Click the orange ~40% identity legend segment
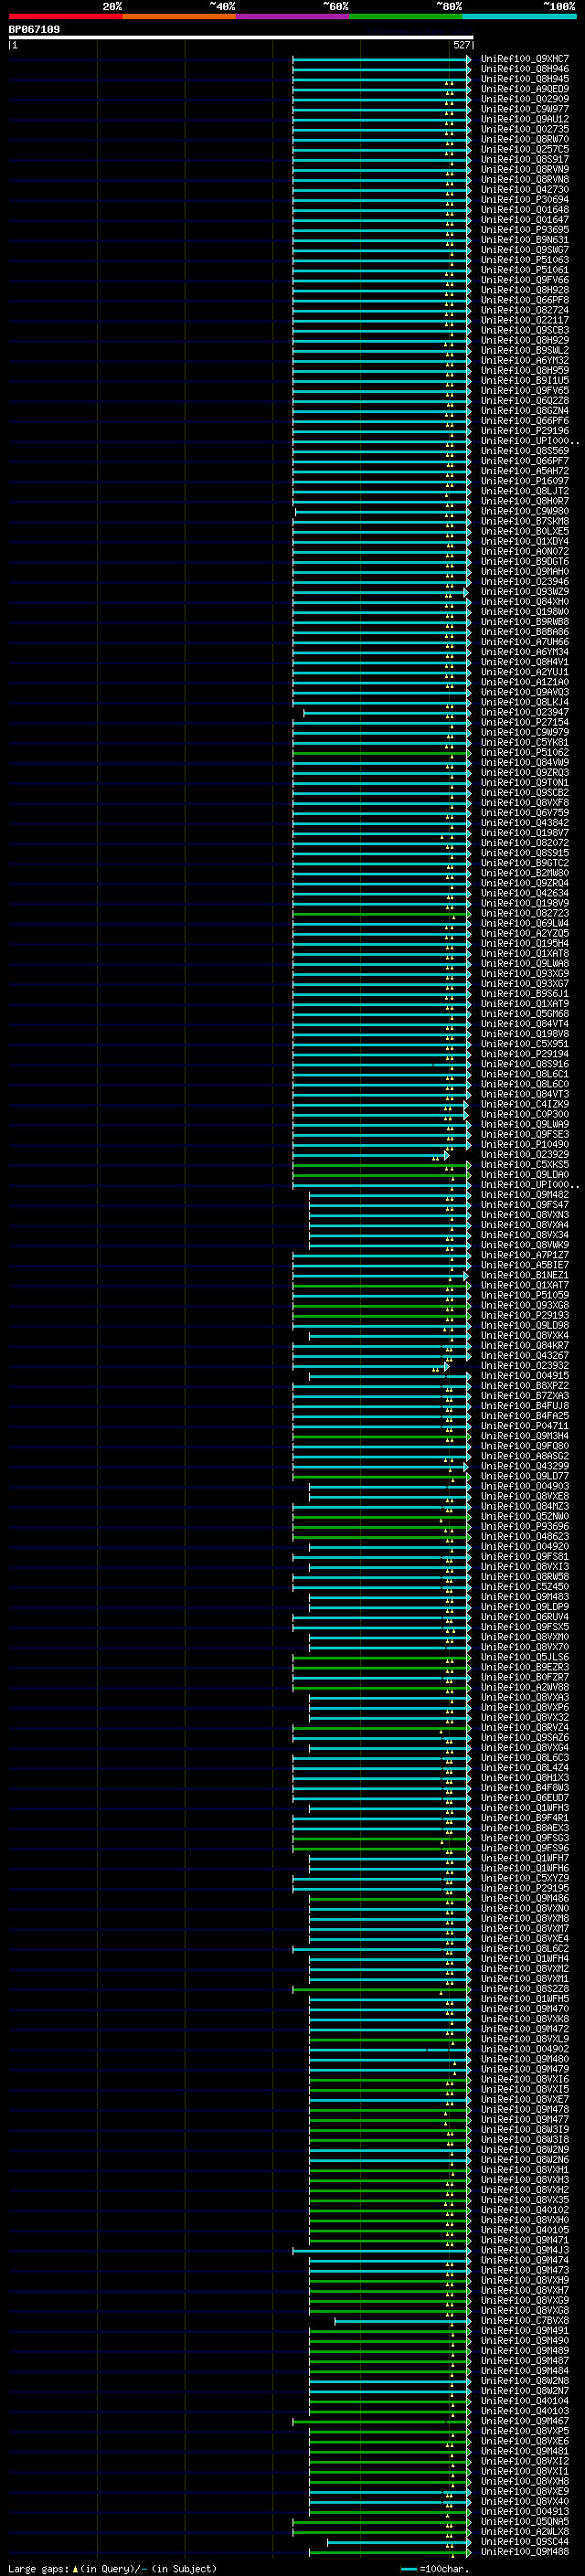The height and width of the screenshot is (2576, 585). 179,16
